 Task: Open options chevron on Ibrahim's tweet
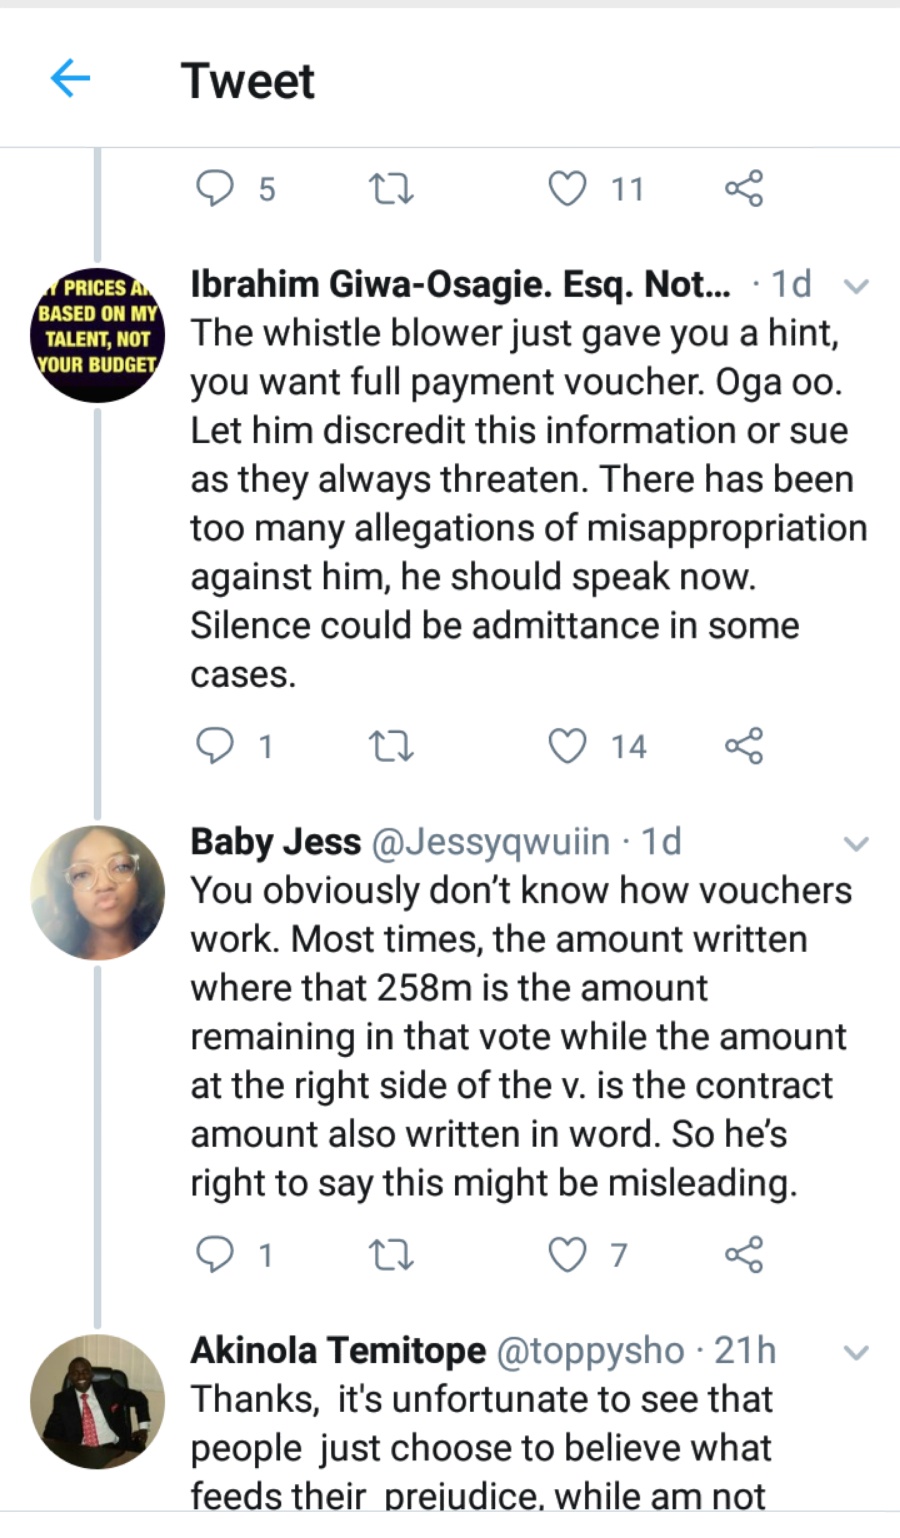pos(856,286)
